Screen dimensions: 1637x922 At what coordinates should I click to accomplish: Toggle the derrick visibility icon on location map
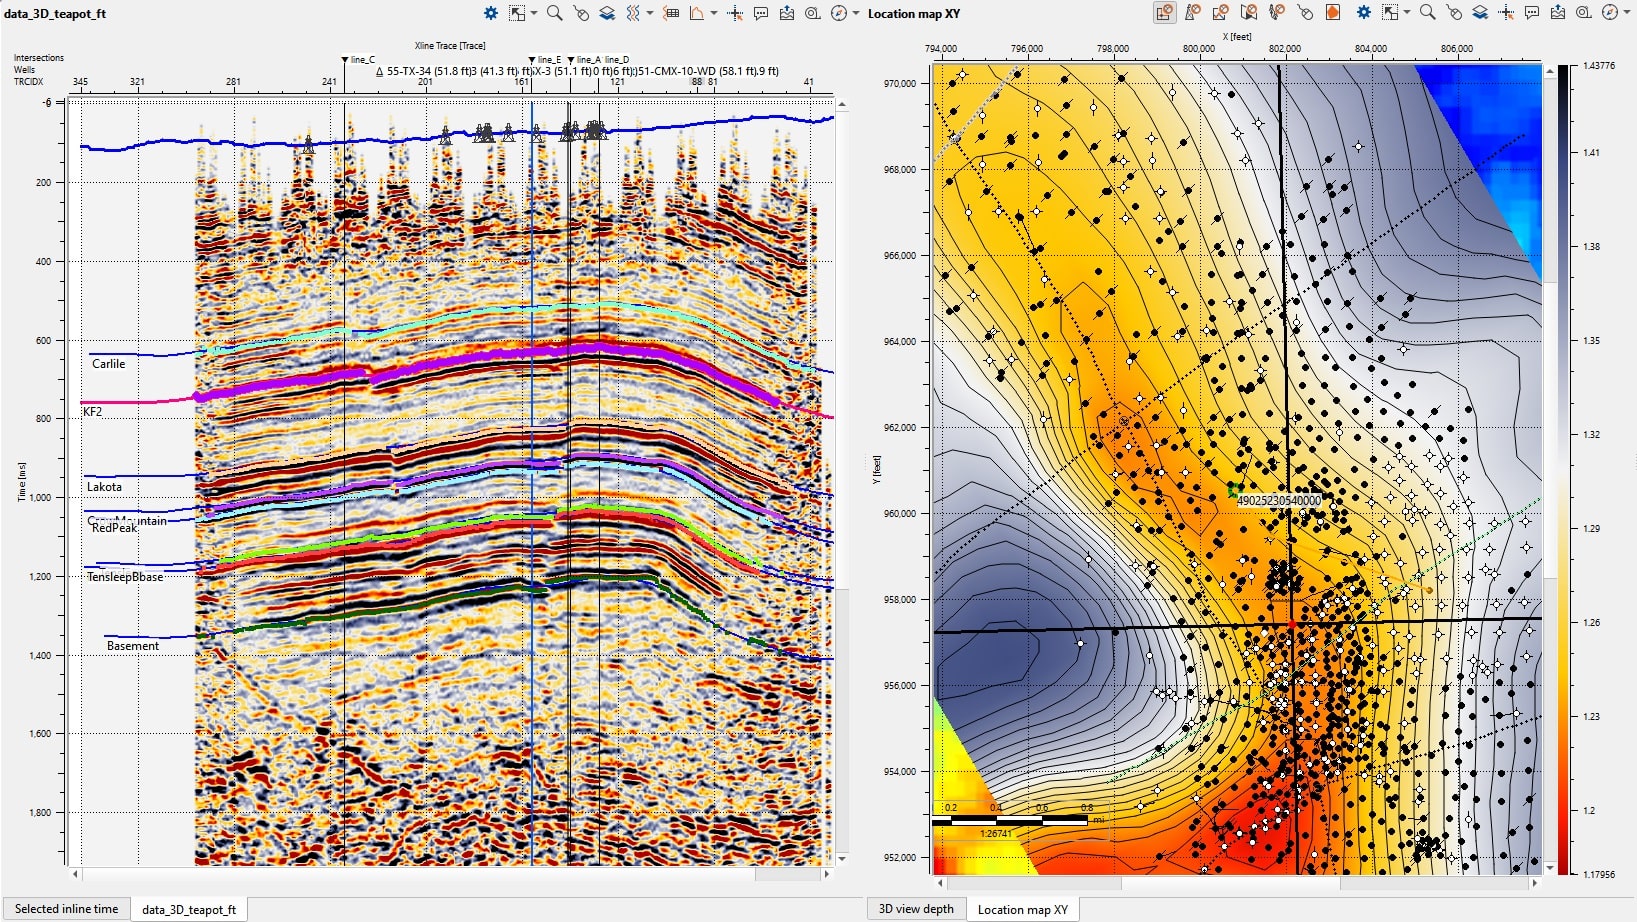click(1192, 13)
